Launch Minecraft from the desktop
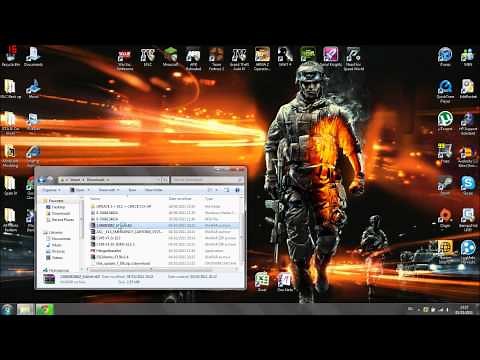The height and width of the screenshot is (360, 480). click(x=170, y=57)
